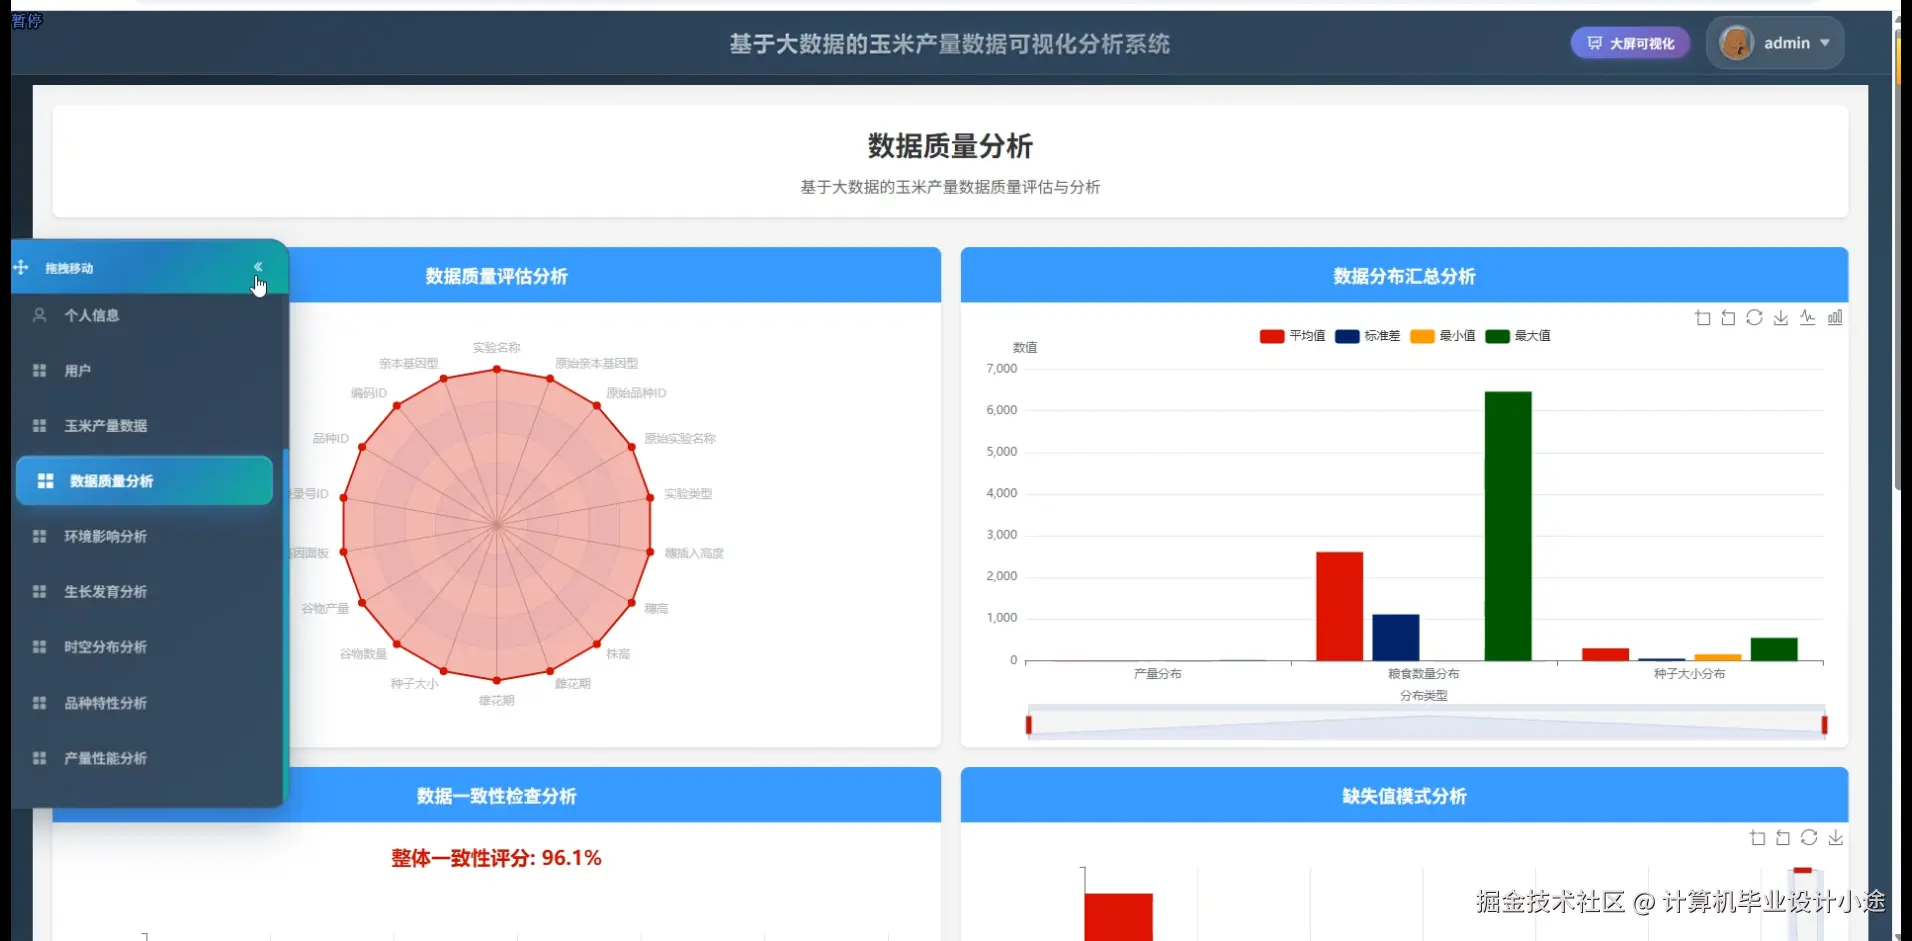Download the 数据分布汇总分析 chart as image

click(x=1781, y=317)
